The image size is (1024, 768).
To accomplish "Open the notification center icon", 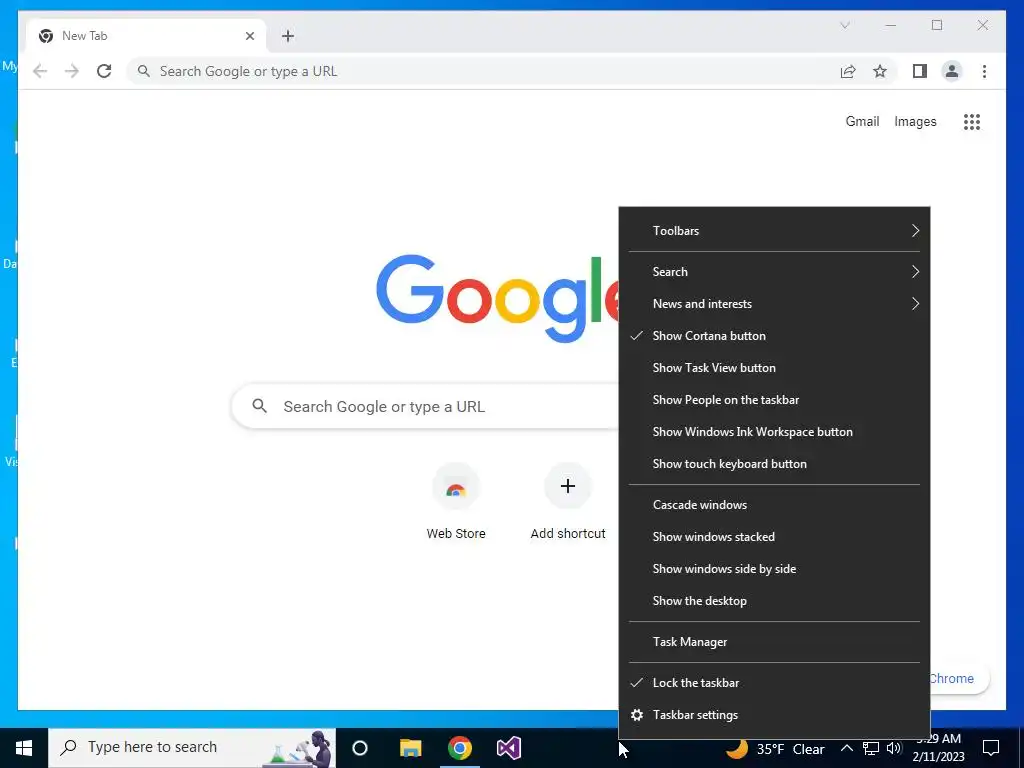I will click(991, 748).
